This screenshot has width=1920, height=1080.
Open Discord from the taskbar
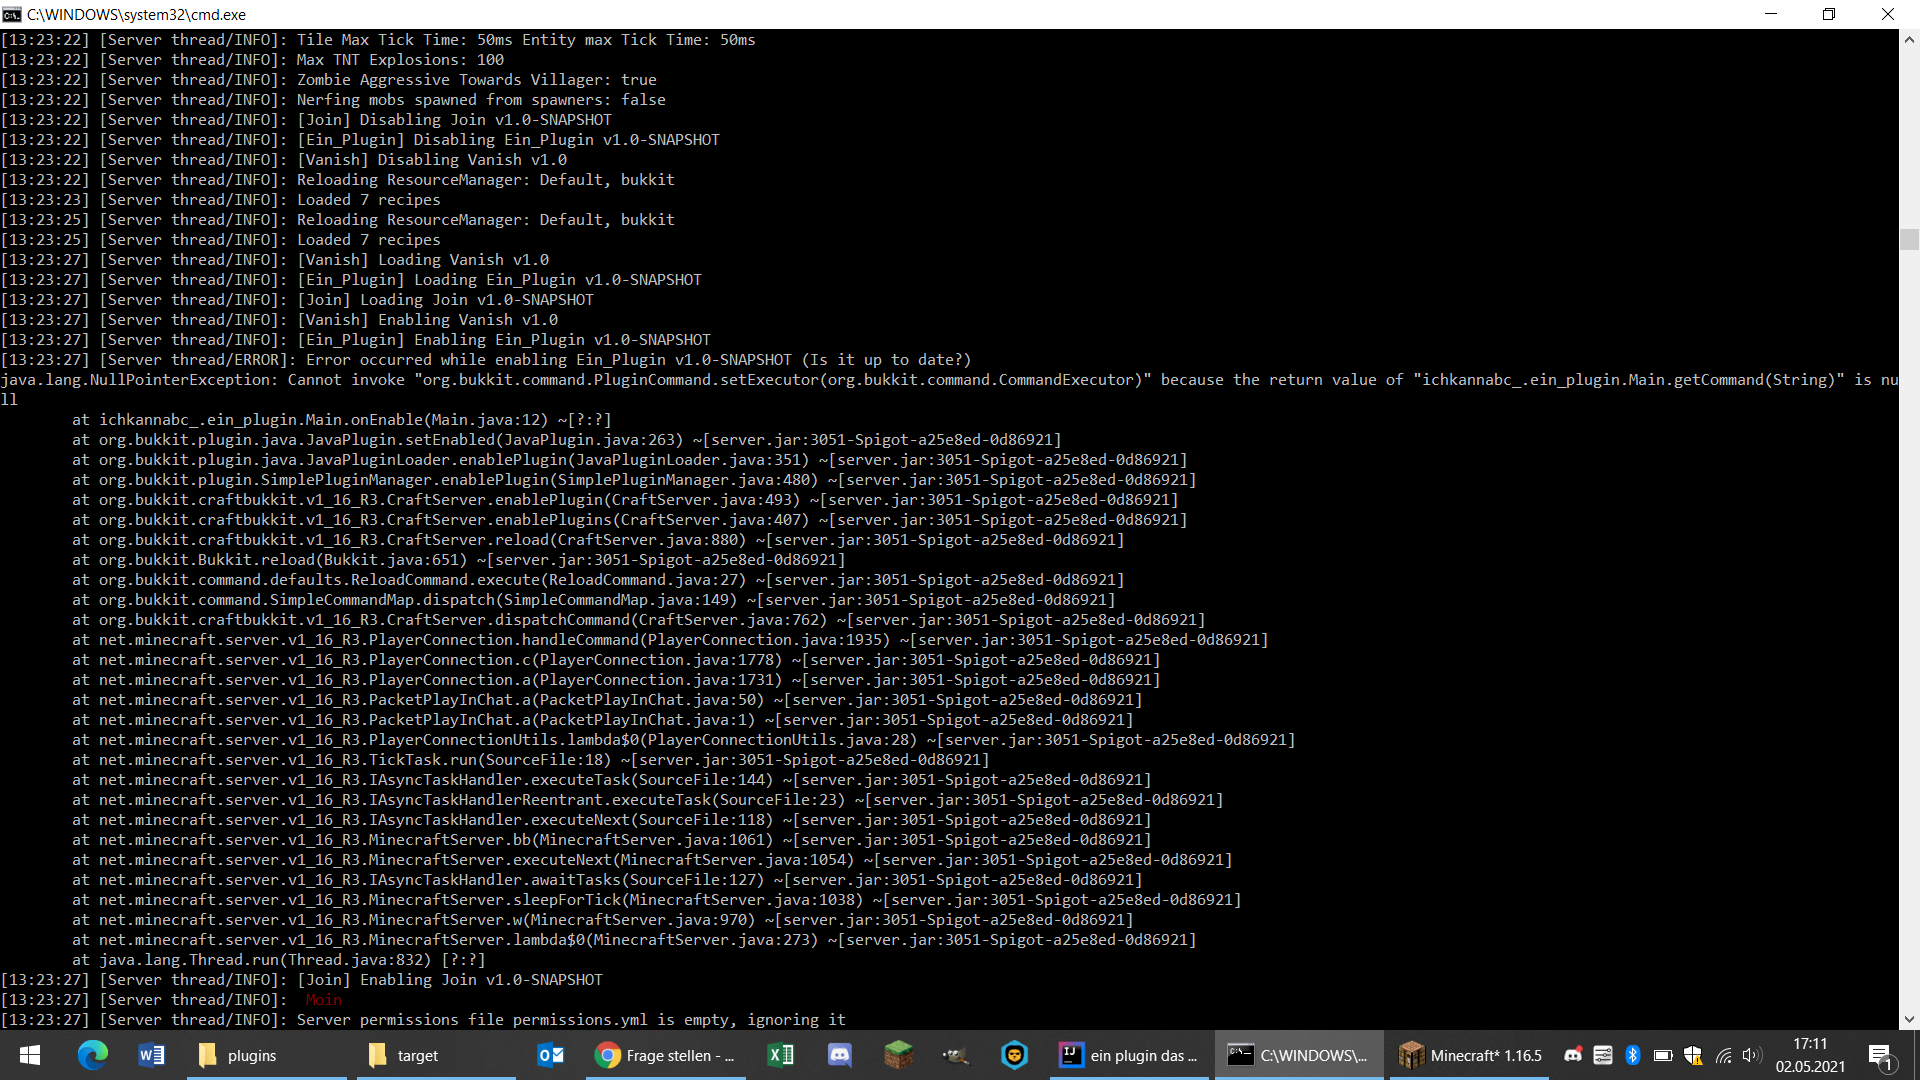coord(840,1055)
